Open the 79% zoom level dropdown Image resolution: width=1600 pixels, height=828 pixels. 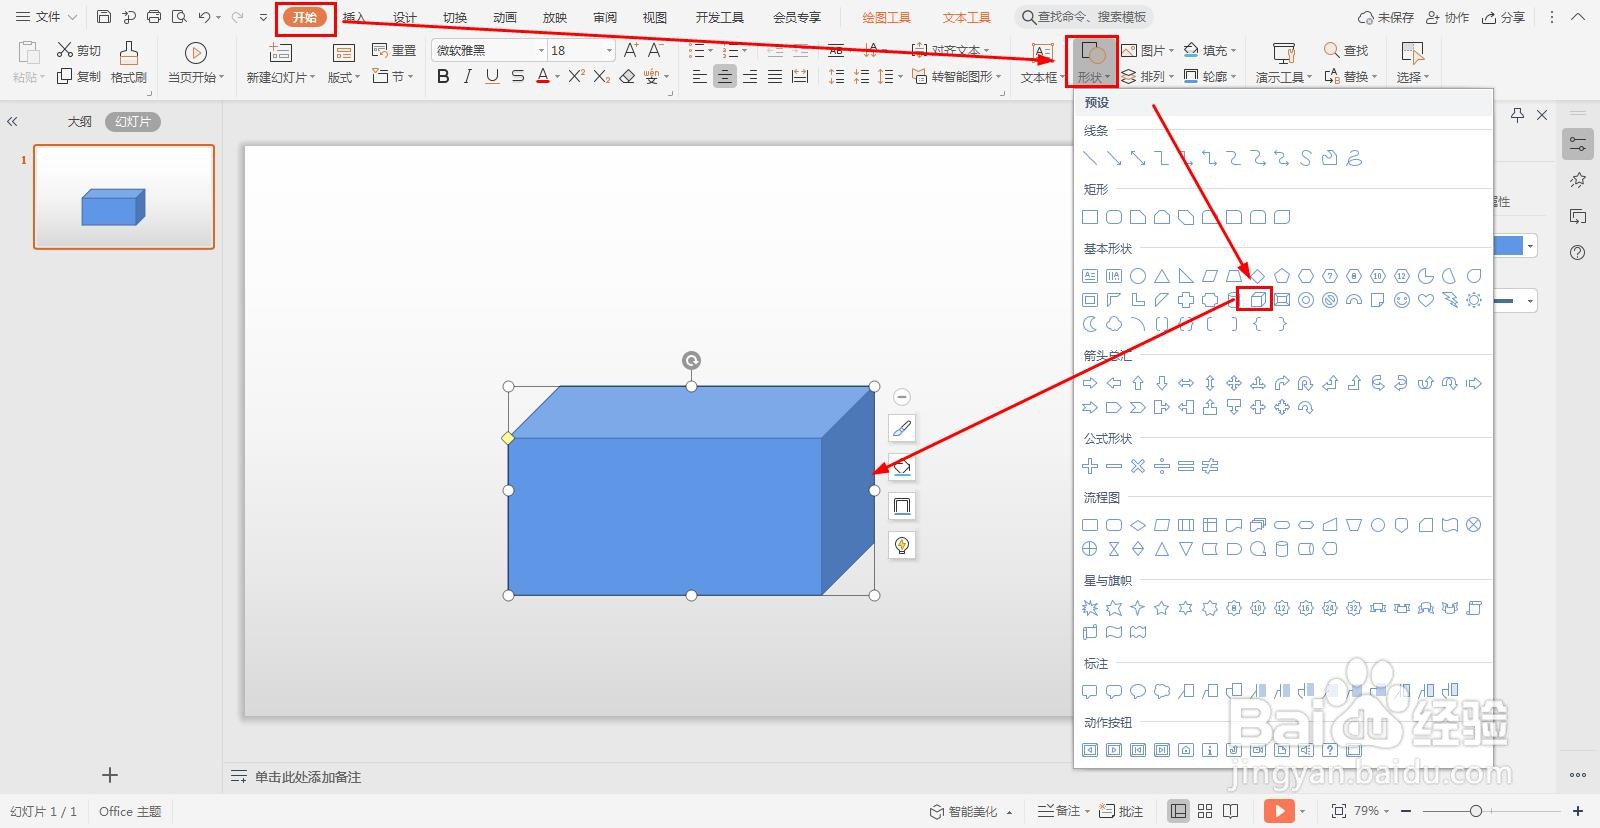point(1372,811)
